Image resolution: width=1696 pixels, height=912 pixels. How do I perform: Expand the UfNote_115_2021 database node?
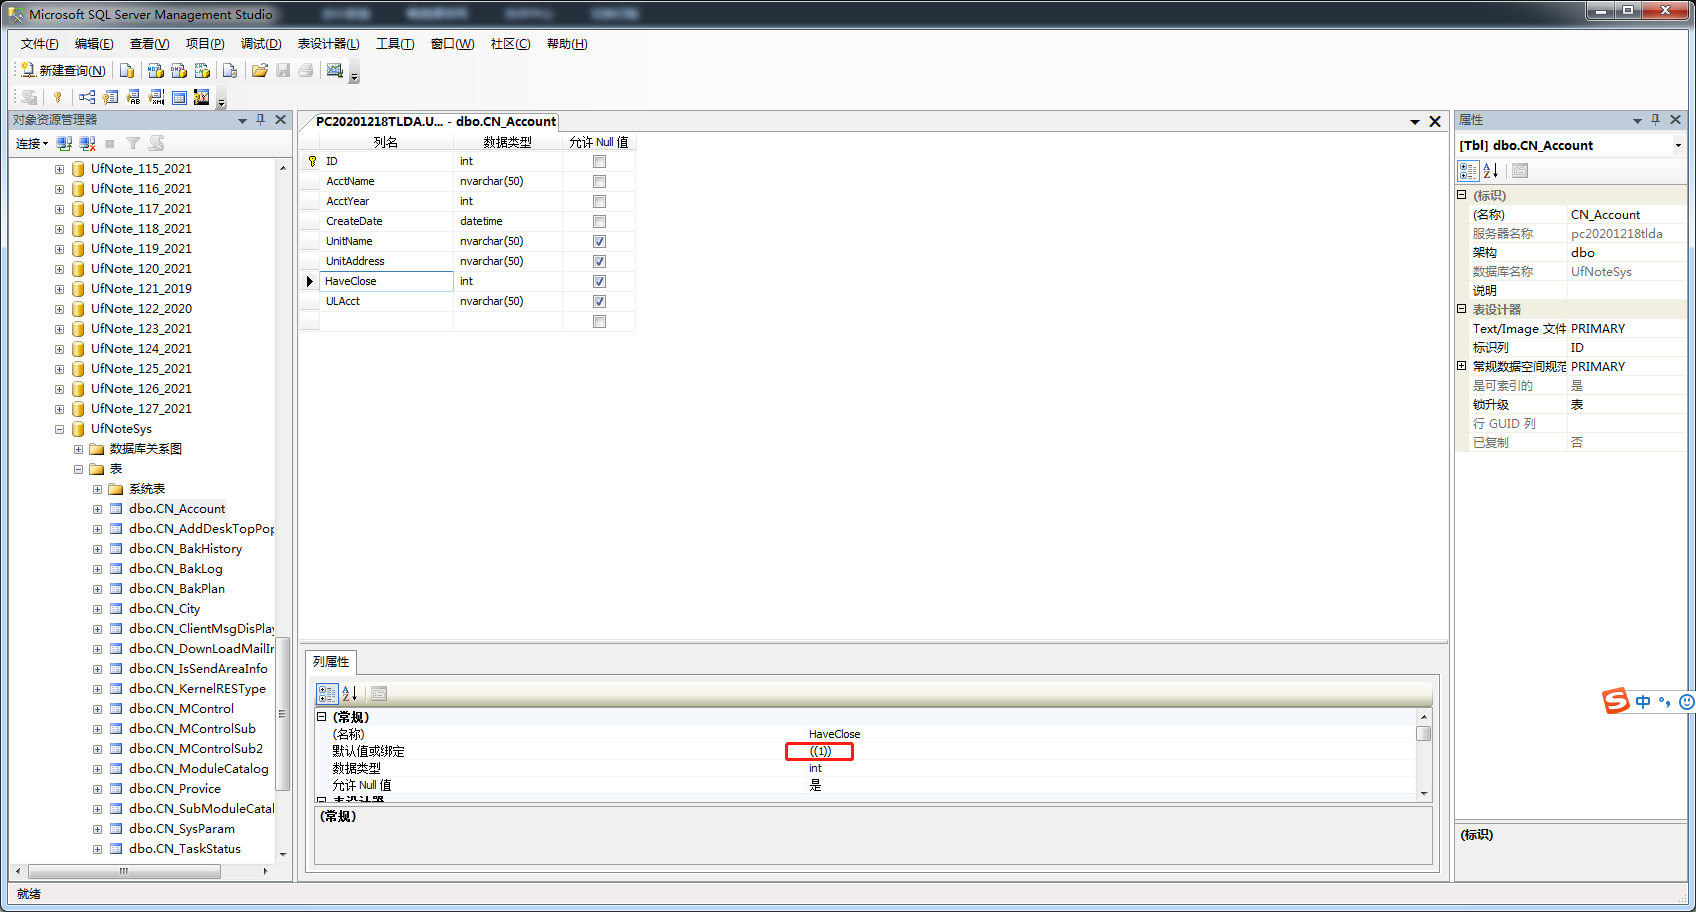59,169
